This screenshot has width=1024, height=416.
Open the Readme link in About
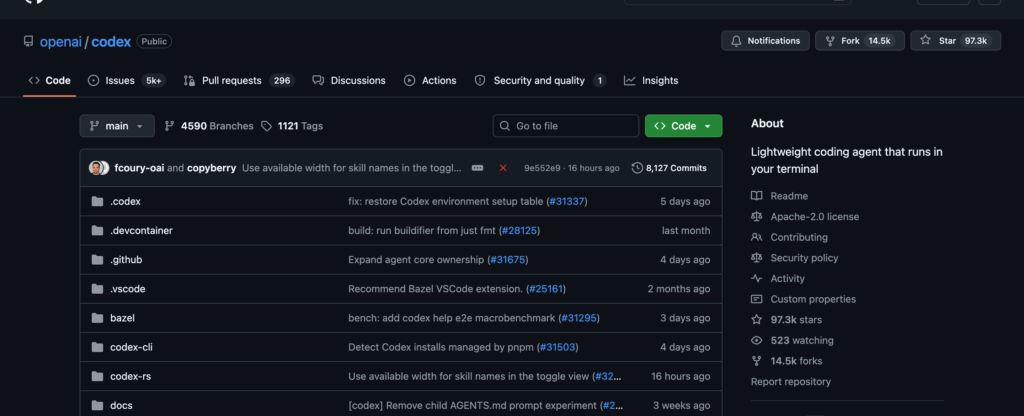780,196
